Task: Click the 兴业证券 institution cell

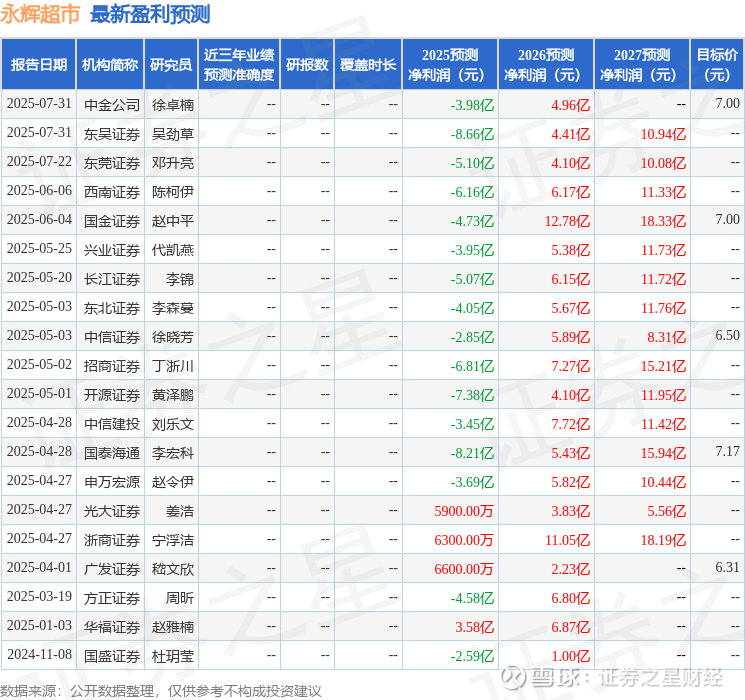Action: [x=112, y=250]
